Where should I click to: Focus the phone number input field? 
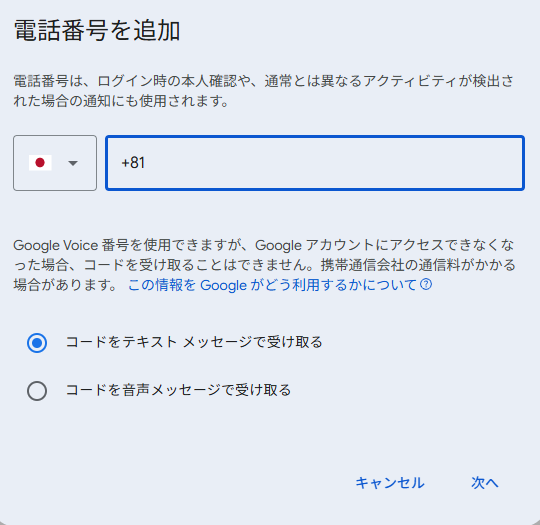click(315, 163)
